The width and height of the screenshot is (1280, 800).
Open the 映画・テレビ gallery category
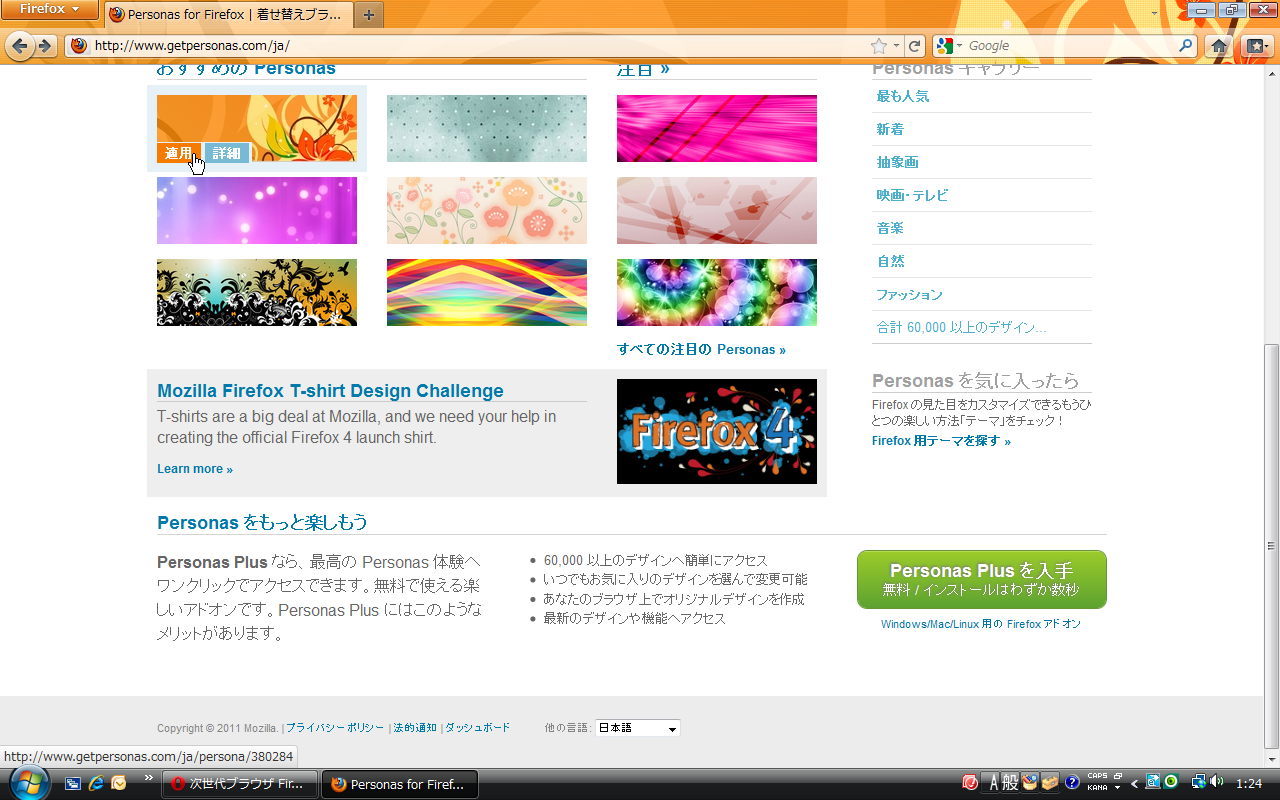point(912,195)
